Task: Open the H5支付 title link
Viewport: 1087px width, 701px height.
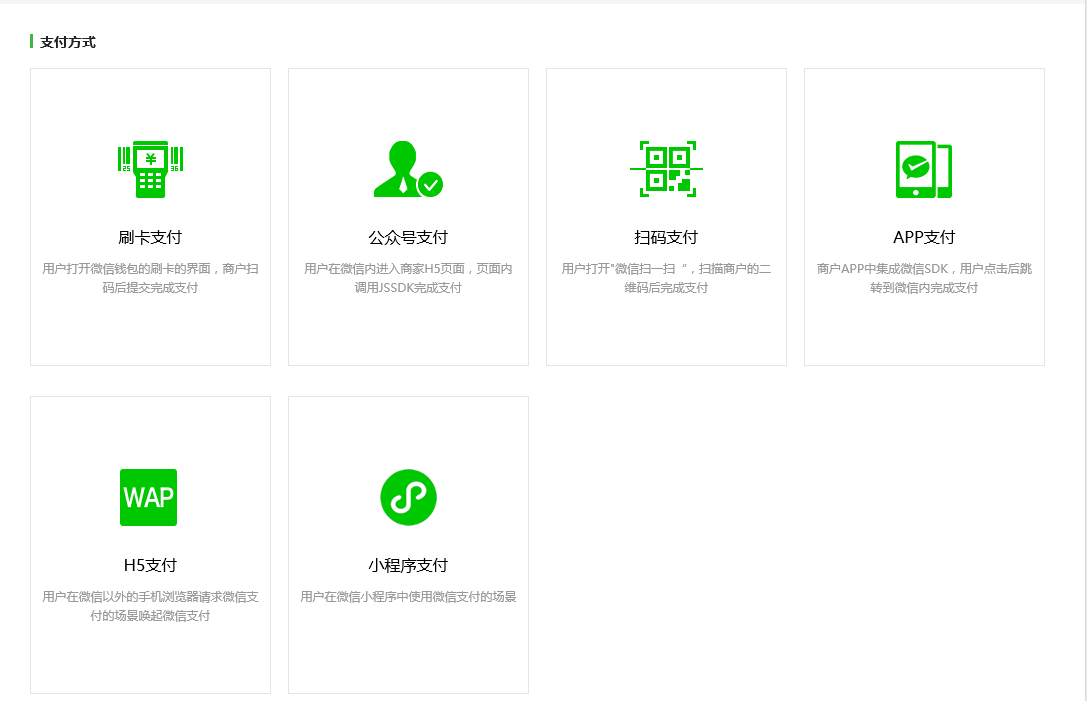Action: point(150,565)
